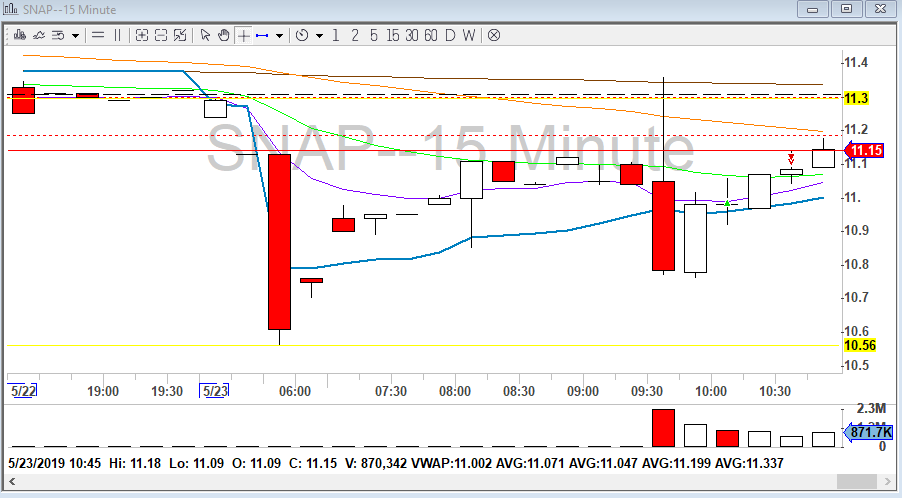
Task: Click the 'Lo: 11.09' value
Action: pos(196,463)
